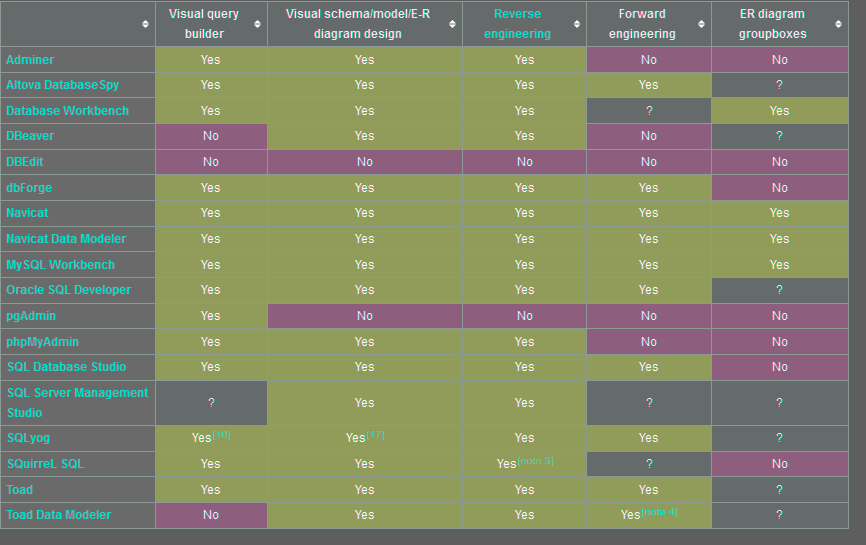Open the Toad Data Modeler link
The image size is (866, 545).
[x=59, y=515]
